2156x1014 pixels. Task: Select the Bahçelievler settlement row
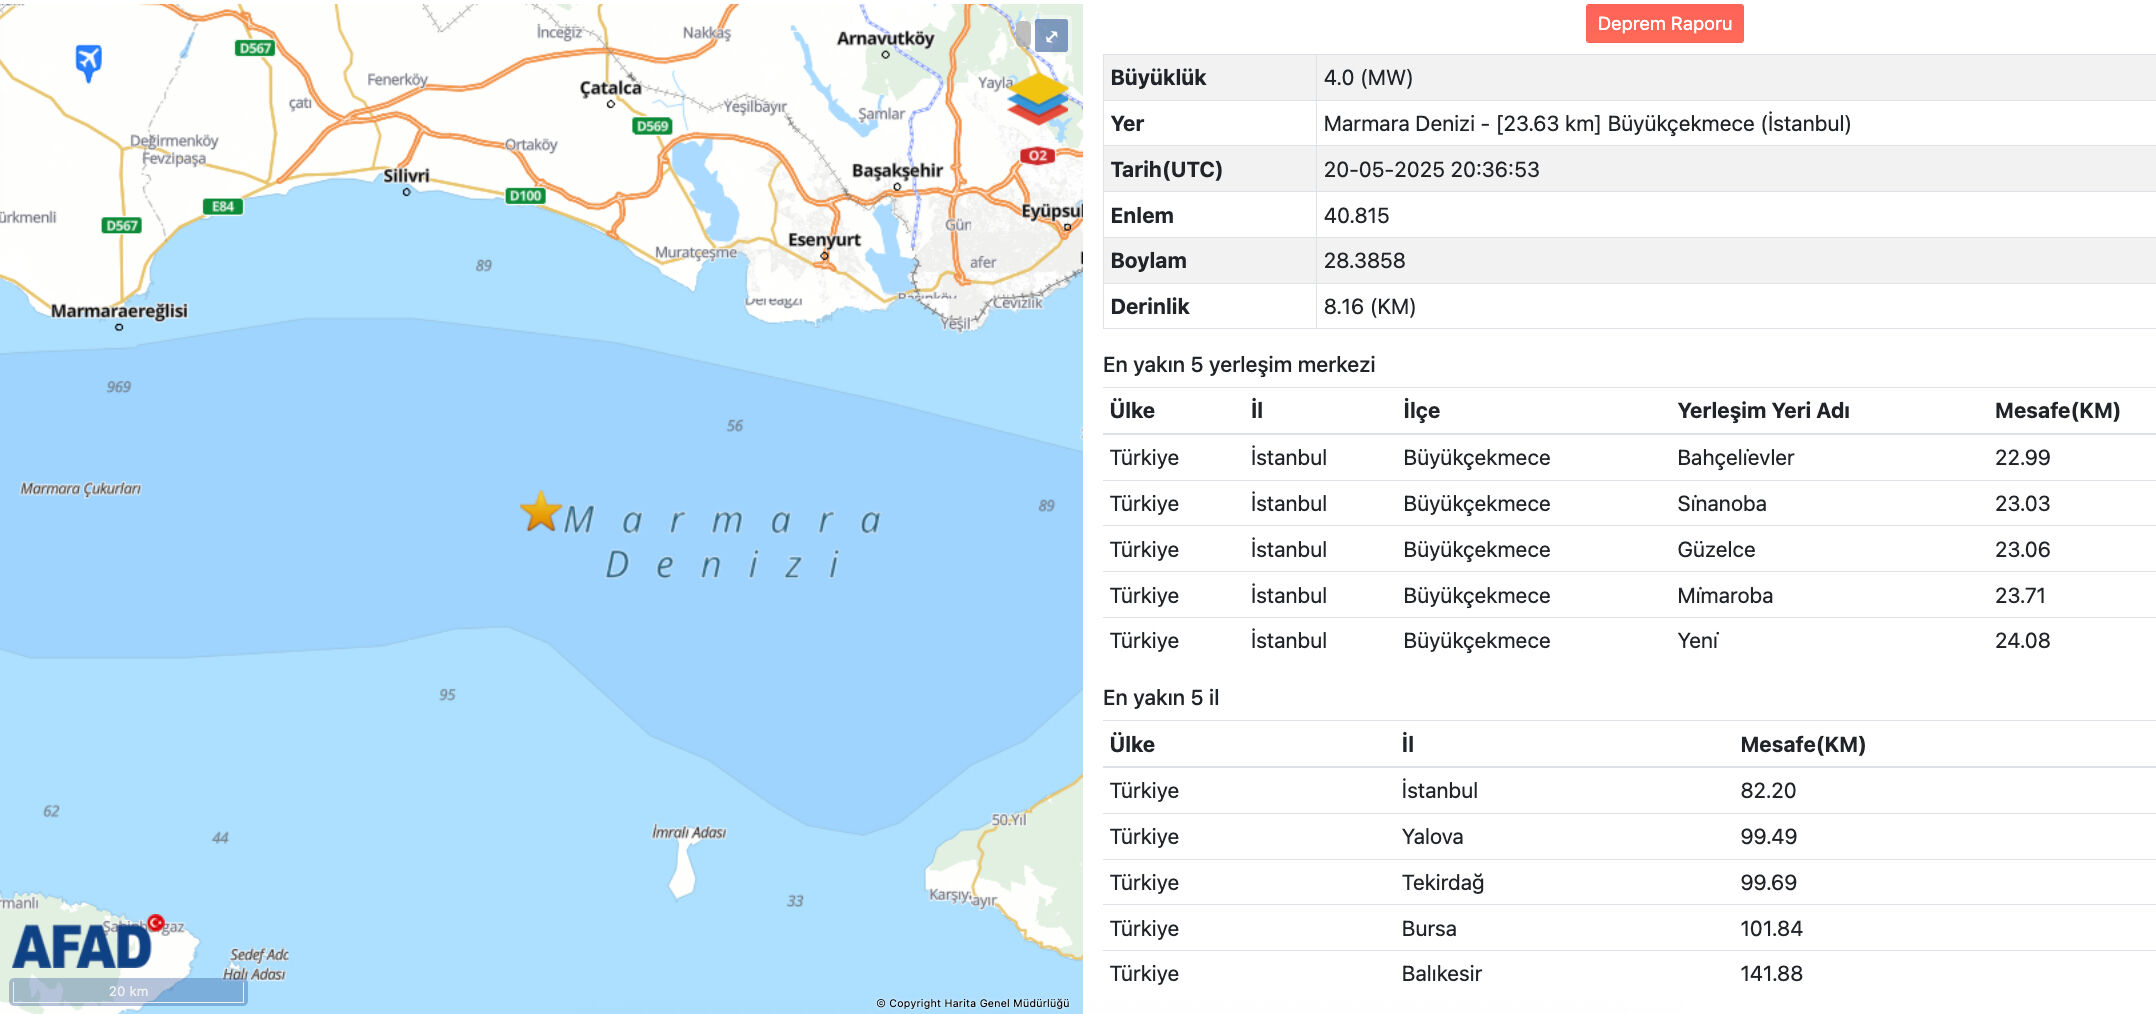pyautogui.click(x=1735, y=458)
